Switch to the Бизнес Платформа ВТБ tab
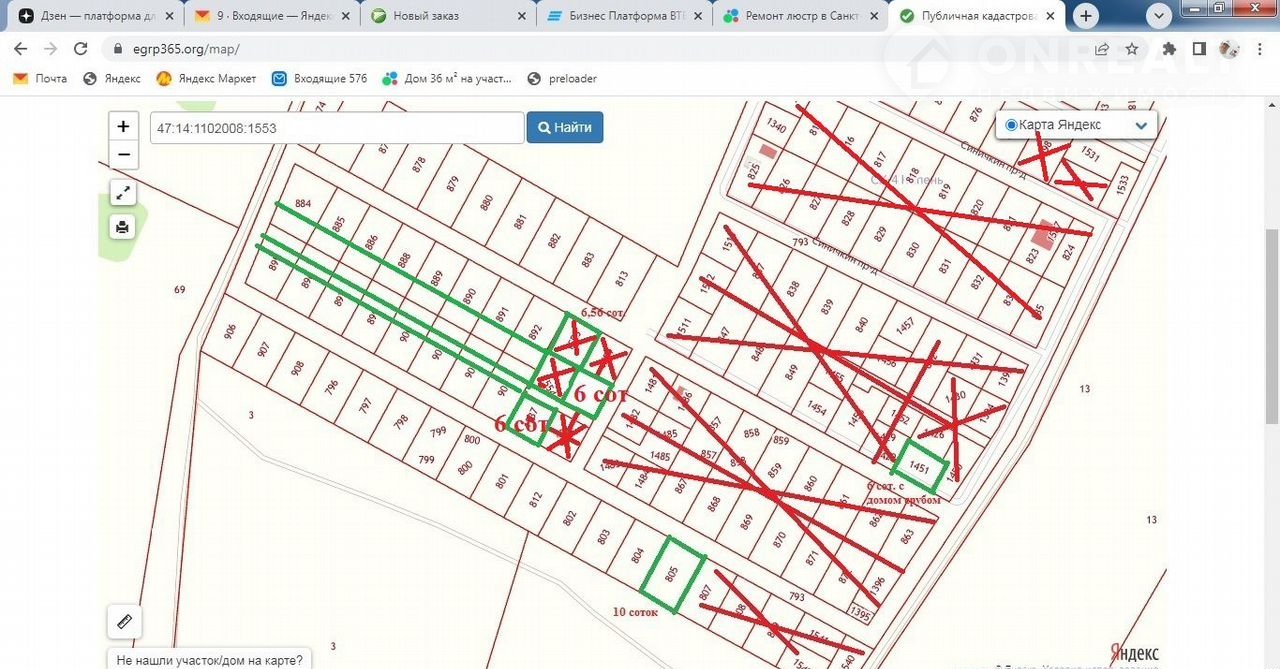The height and width of the screenshot is (669, 1280). pyautogui.click(x=623, y=16)
